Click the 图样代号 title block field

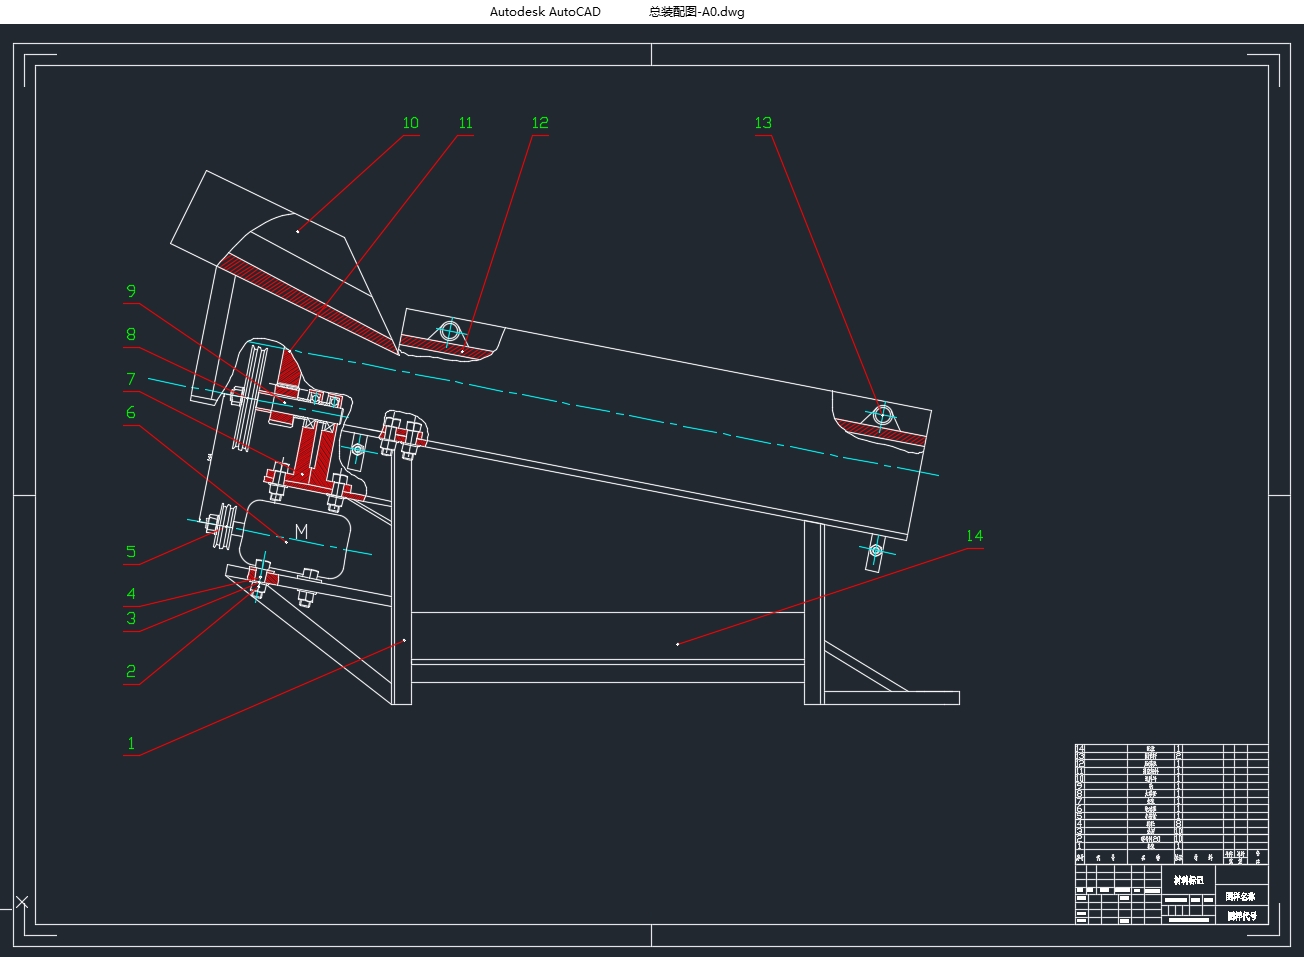(x=1241, y=915)
